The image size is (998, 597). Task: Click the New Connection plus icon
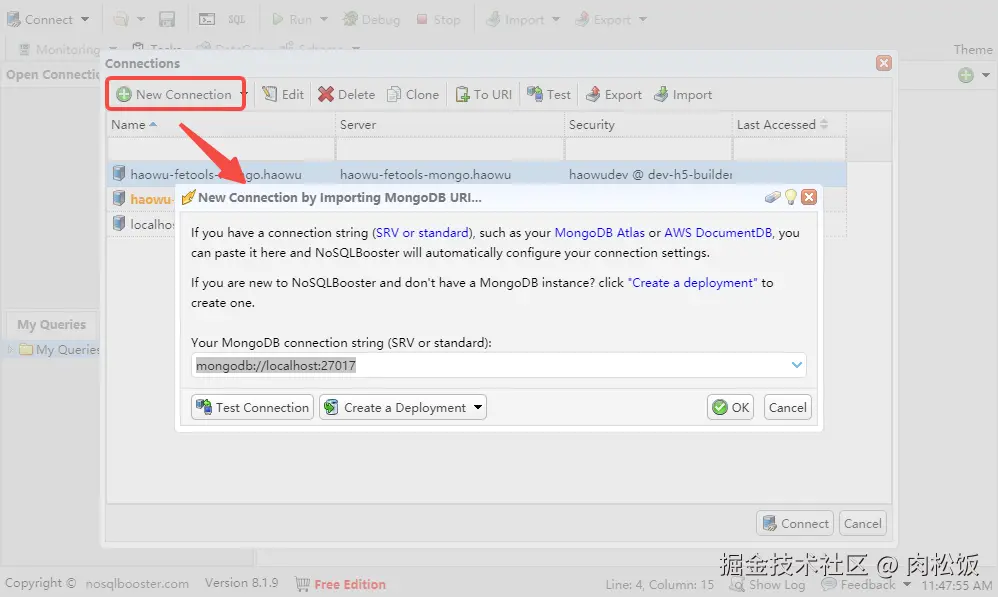(124, 94)
